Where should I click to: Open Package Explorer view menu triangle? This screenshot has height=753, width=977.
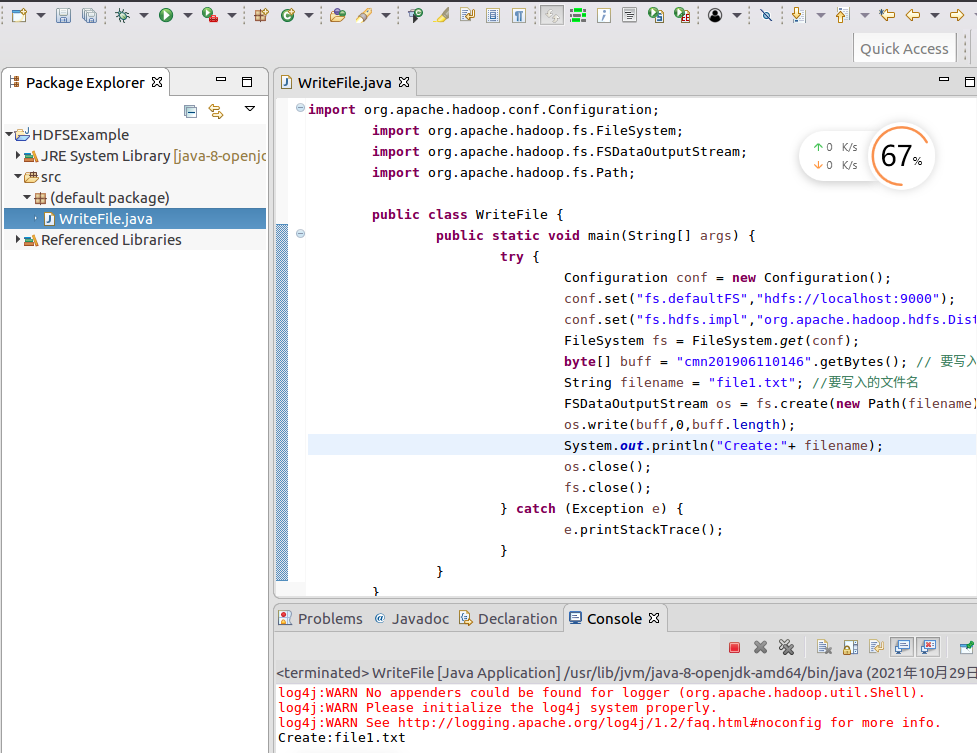click(x=250, y=110)
